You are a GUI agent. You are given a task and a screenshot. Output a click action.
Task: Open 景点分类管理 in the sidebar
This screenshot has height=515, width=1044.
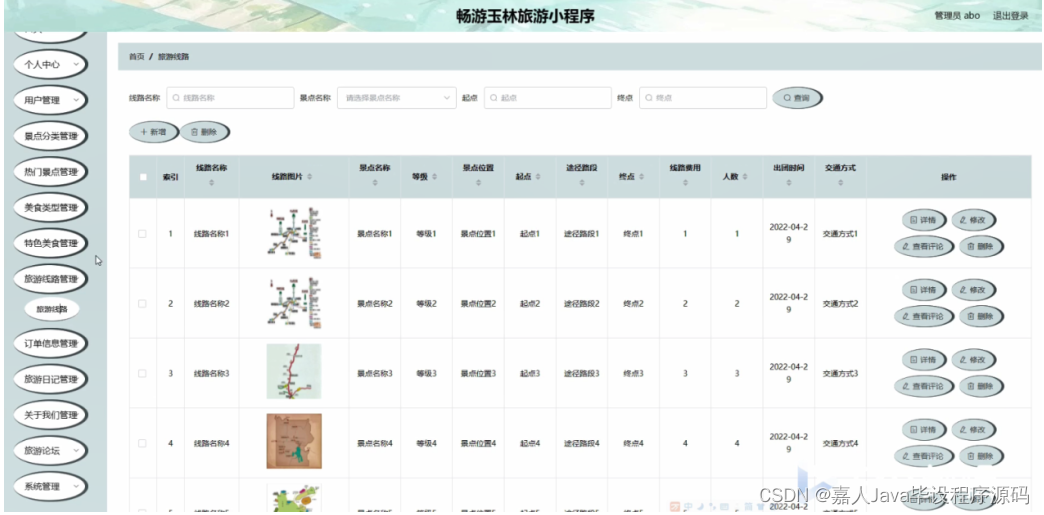(51, 137)
